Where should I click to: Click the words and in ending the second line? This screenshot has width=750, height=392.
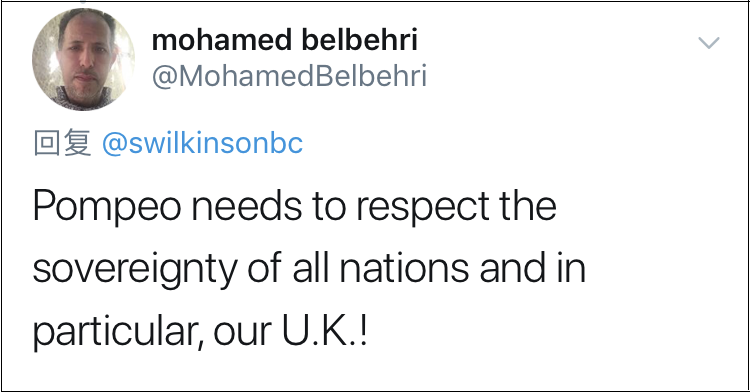pos(532,268)
